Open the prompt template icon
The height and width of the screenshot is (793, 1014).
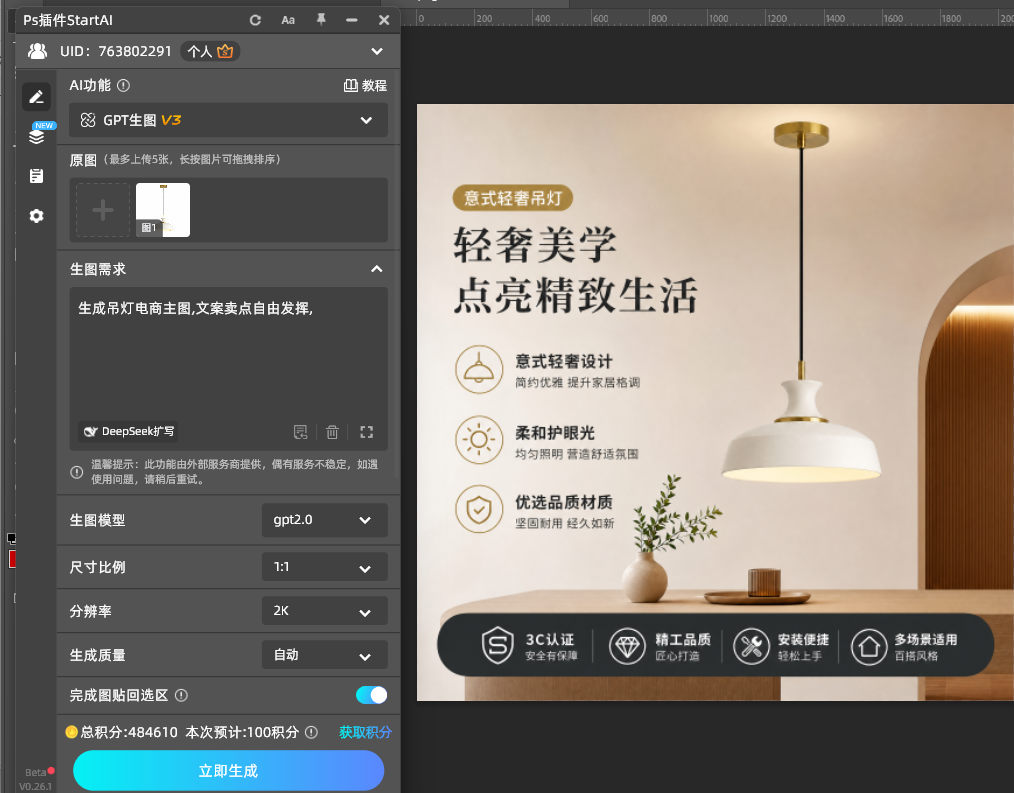click(301, 432)
